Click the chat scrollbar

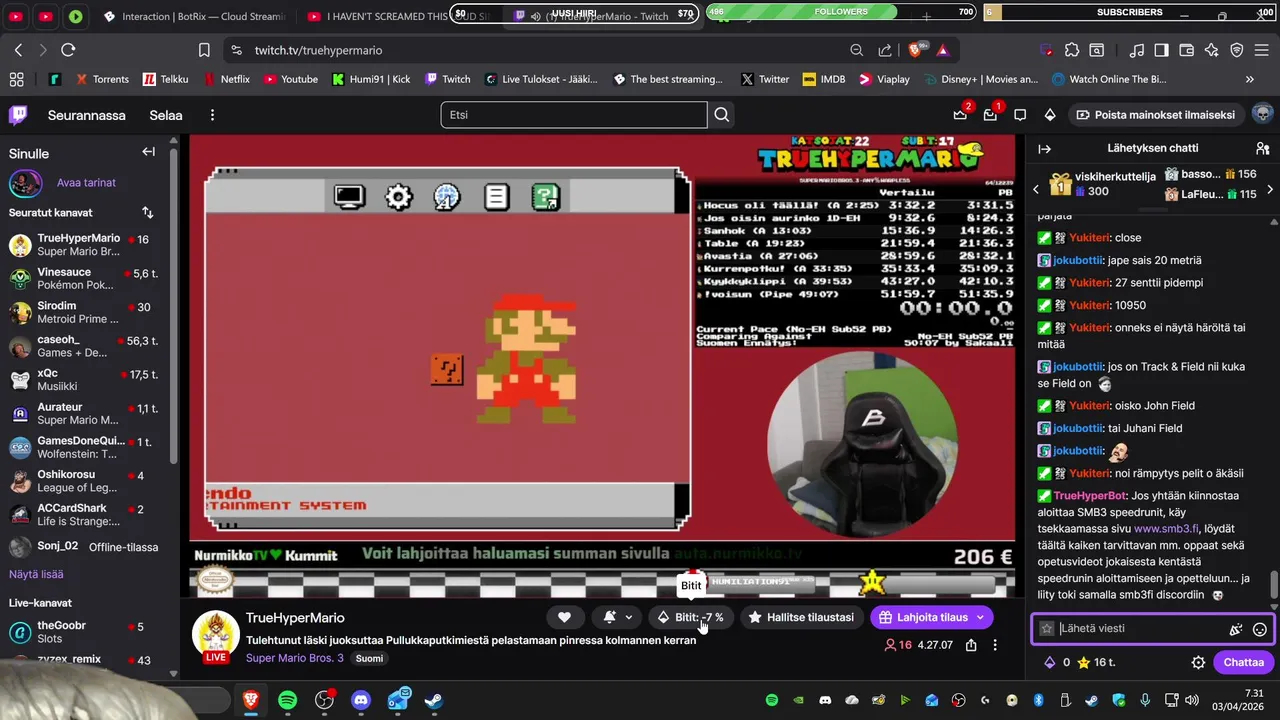pos(1274,583)
